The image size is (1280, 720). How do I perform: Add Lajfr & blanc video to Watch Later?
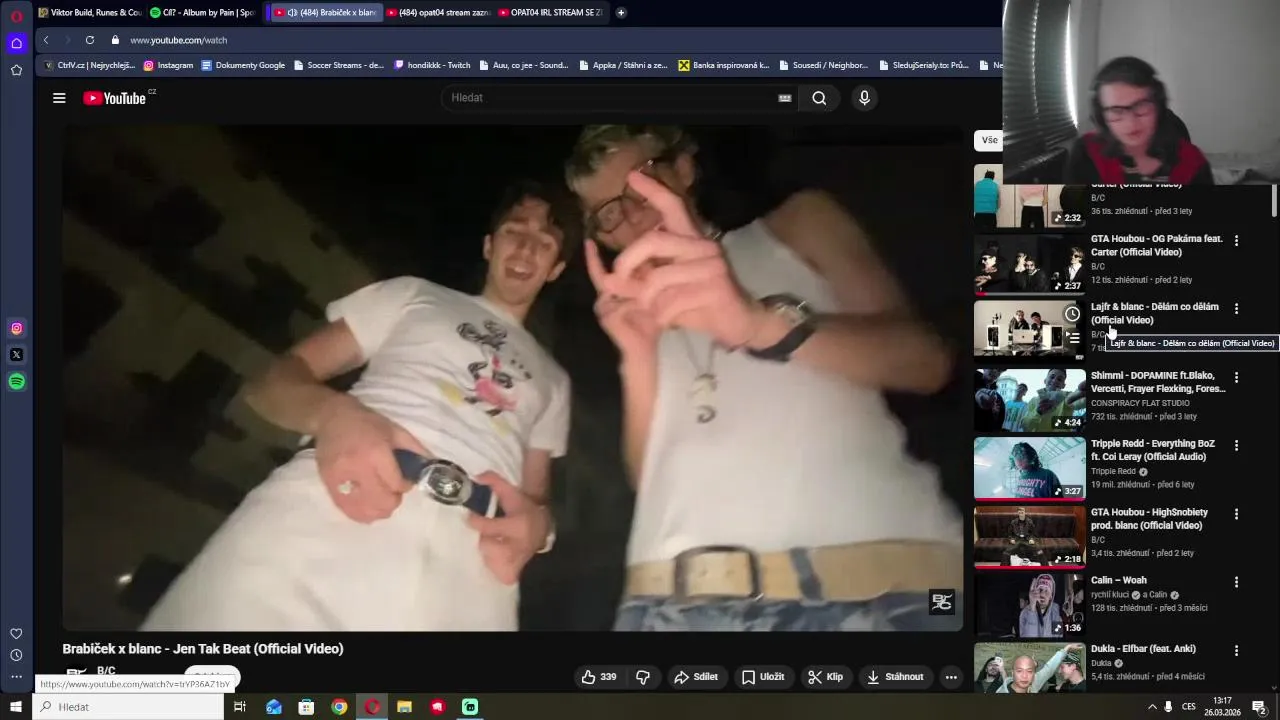click(x=1072, y=314)
